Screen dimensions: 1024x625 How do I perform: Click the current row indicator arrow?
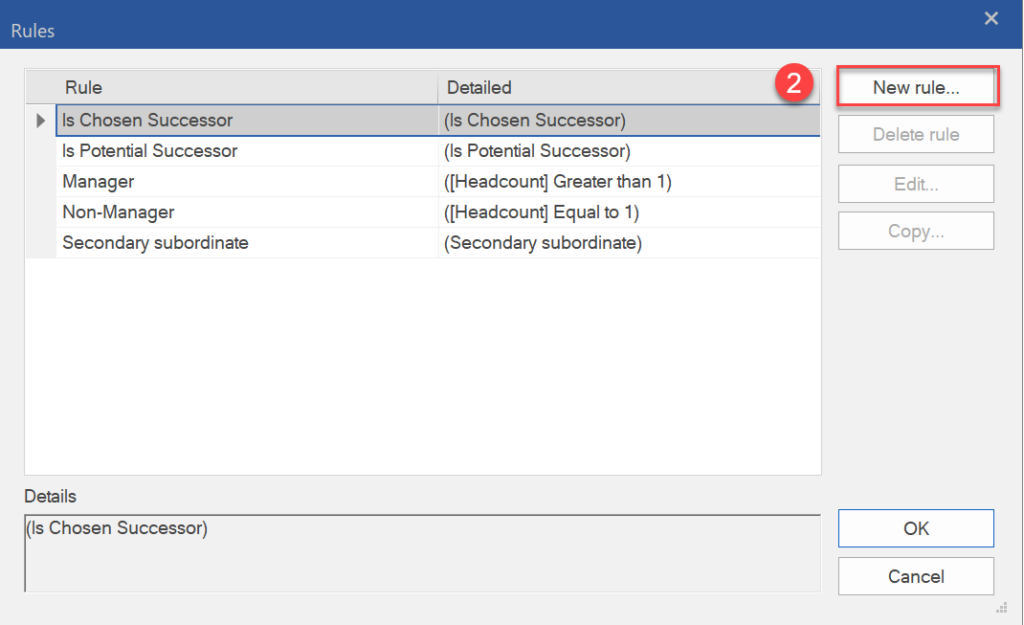40,120
